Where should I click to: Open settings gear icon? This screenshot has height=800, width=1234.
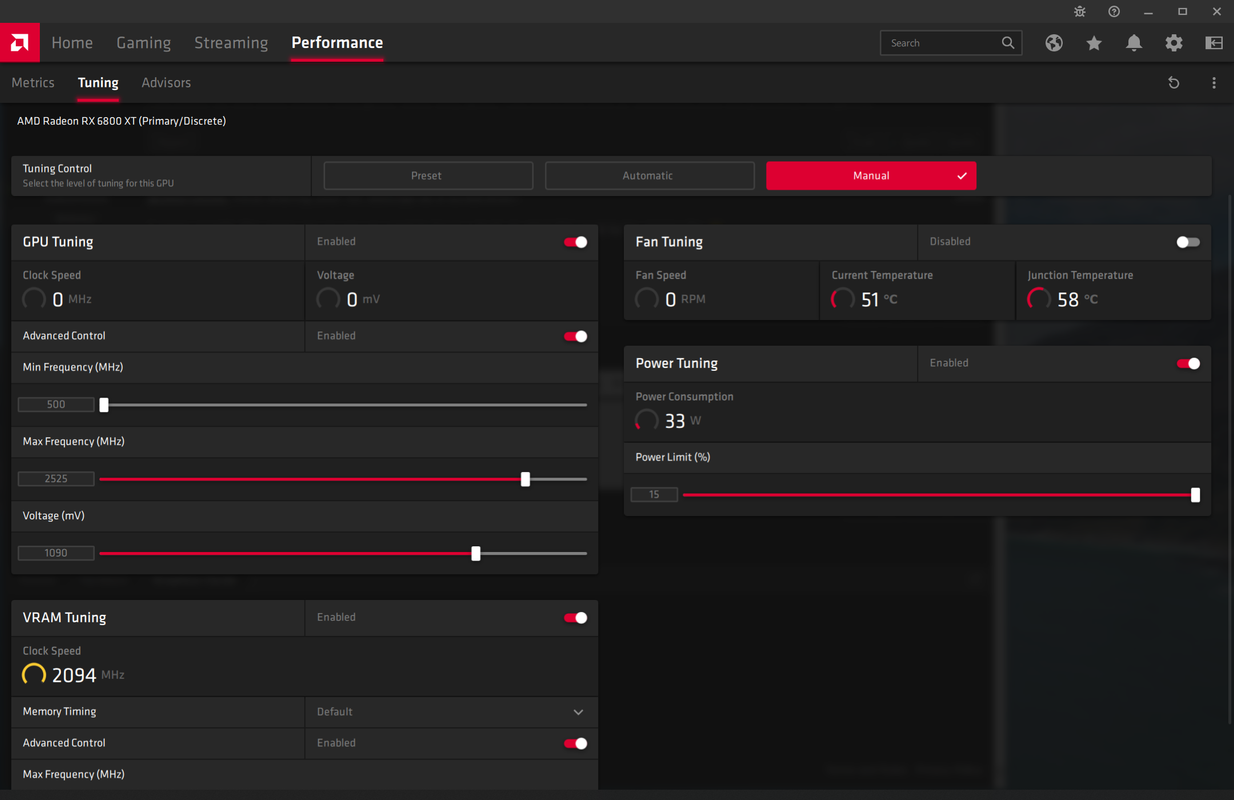(1174, 43)
